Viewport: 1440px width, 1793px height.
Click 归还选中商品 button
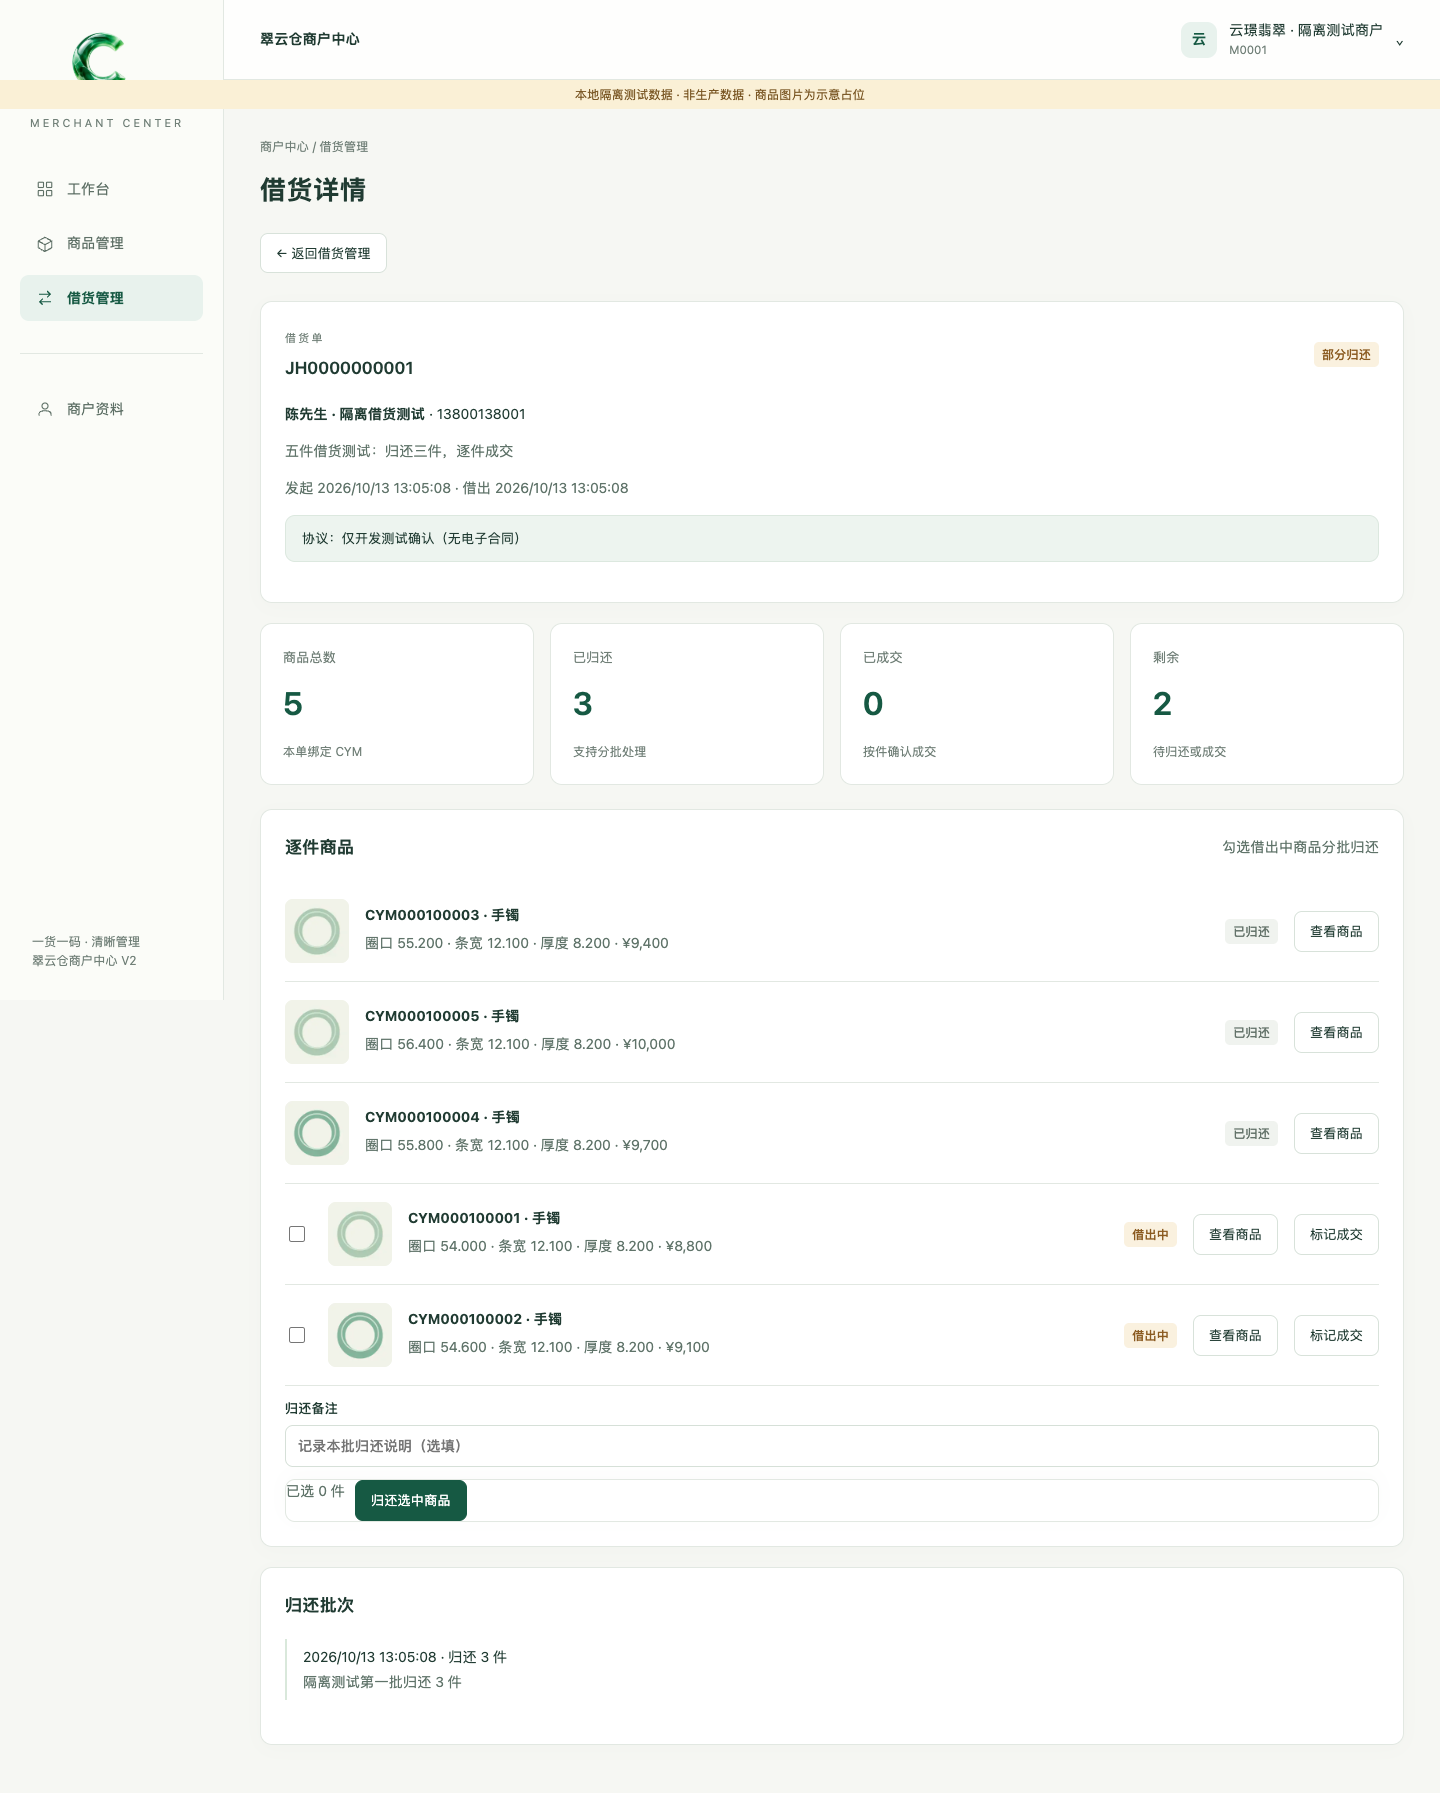tap(411, 1500)
